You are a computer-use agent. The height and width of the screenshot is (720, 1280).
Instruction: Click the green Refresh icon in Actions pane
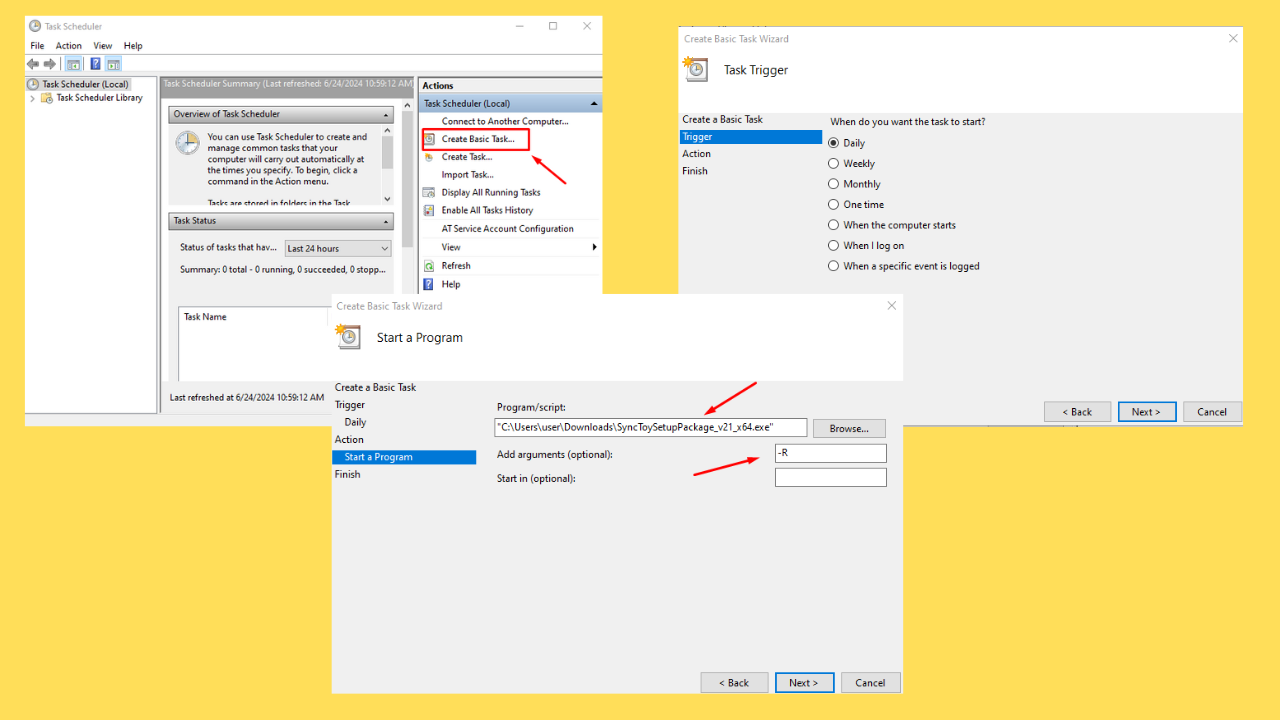point(430,266)
